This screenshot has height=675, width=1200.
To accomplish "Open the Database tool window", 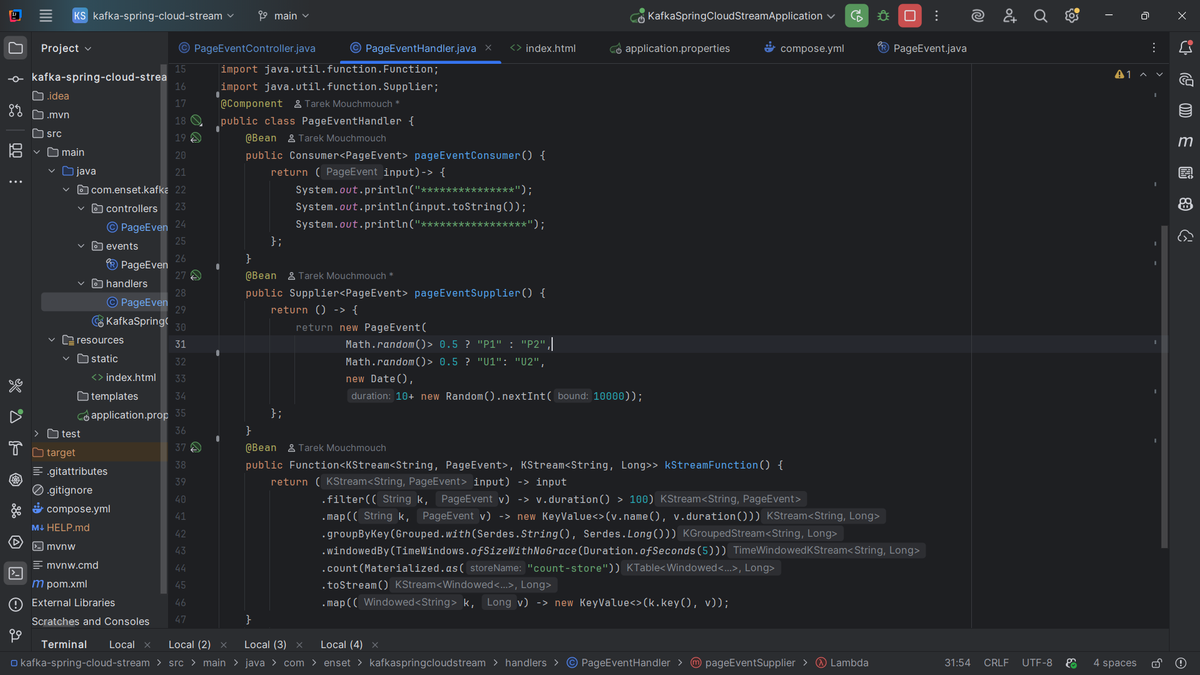I will [1185, 110].
